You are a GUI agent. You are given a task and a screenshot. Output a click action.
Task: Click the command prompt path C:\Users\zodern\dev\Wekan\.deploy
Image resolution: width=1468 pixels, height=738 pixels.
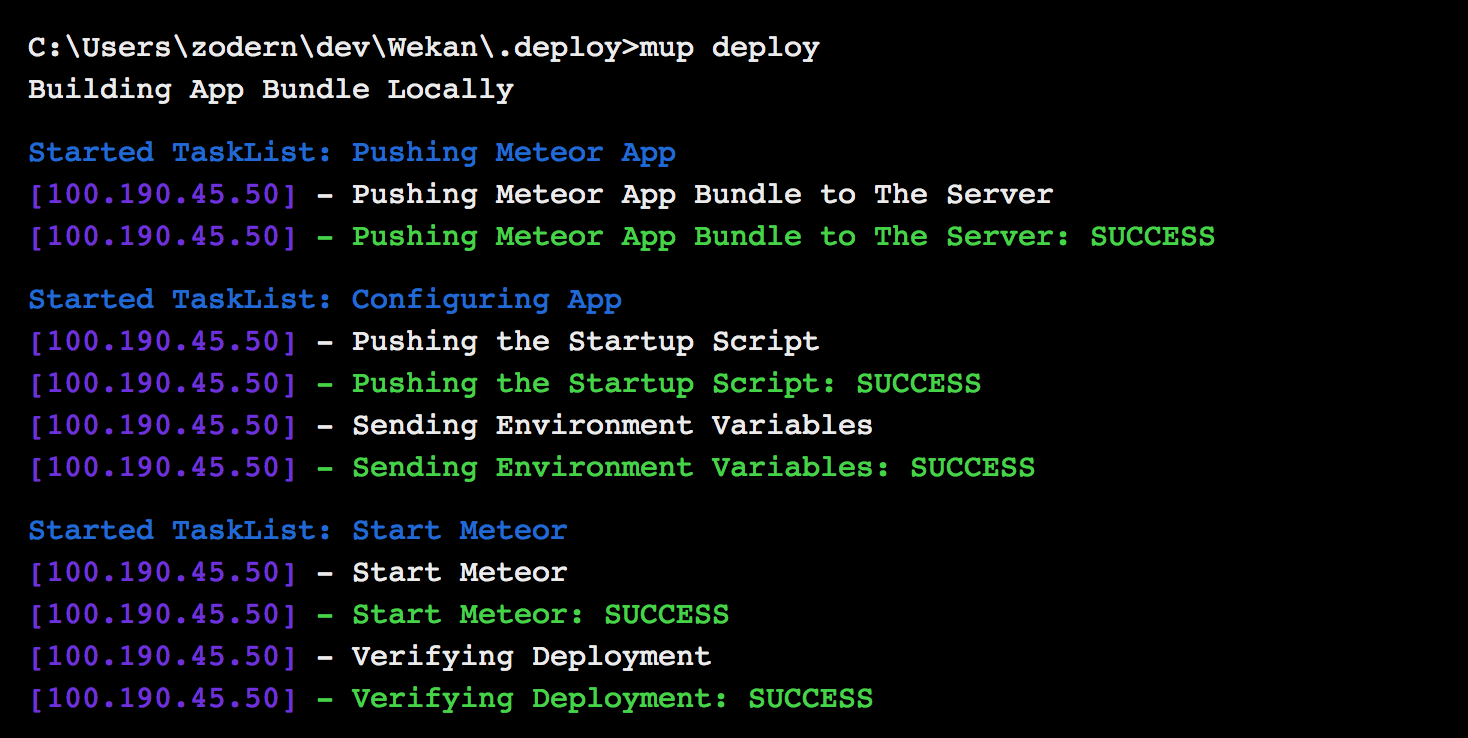coord(324,48)
